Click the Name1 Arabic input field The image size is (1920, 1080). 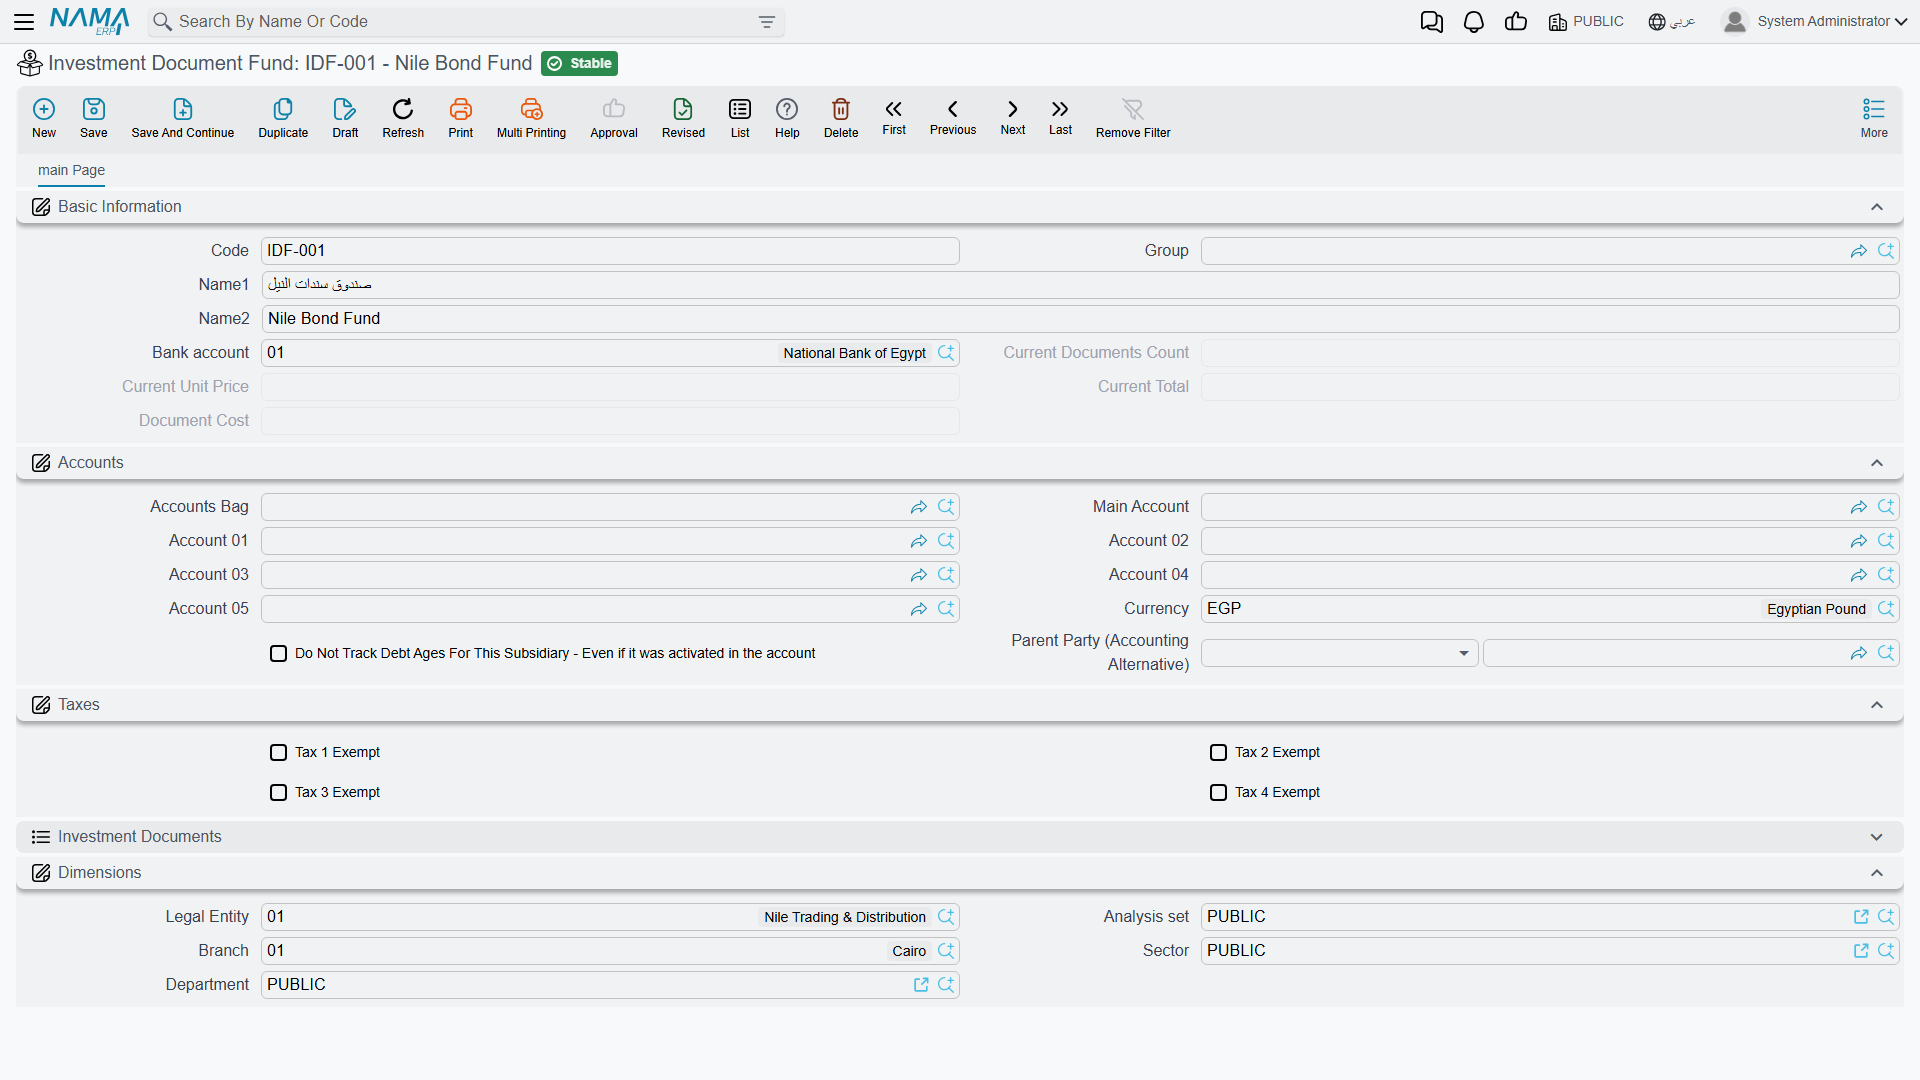click(x=1080, y=285)
